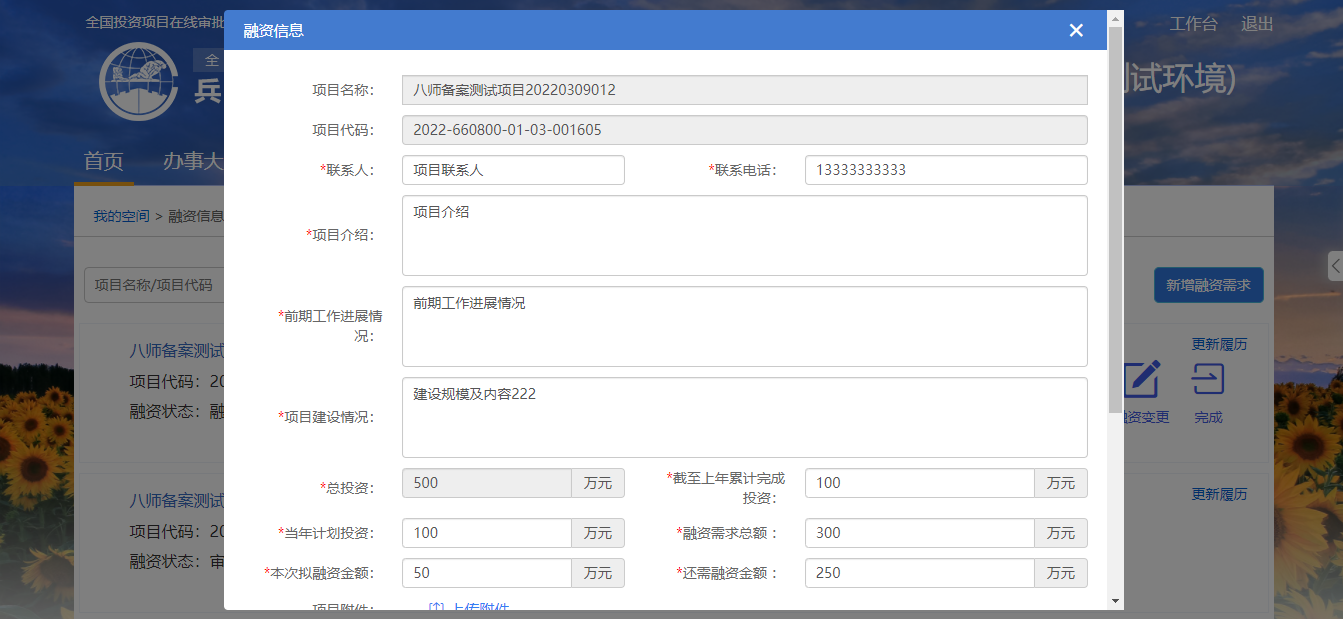Click the dialog scrollbar down arrow
Viewport: 1343px width, 619px height.
(x=1115, y=600)
